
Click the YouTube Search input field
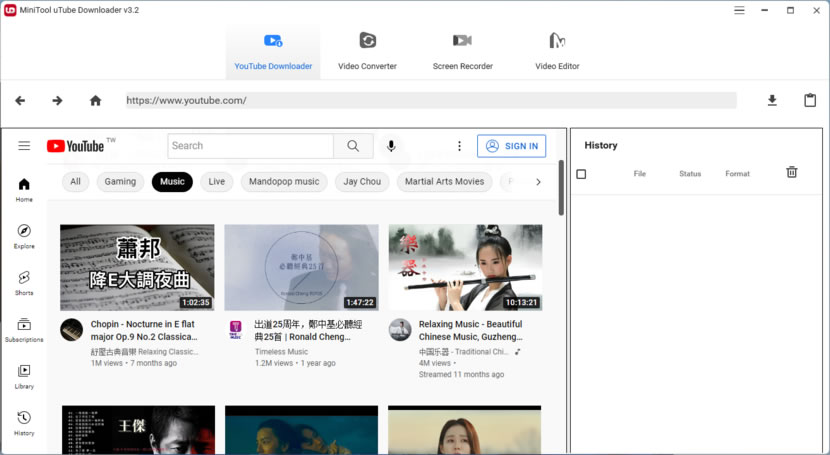(250, 145)
